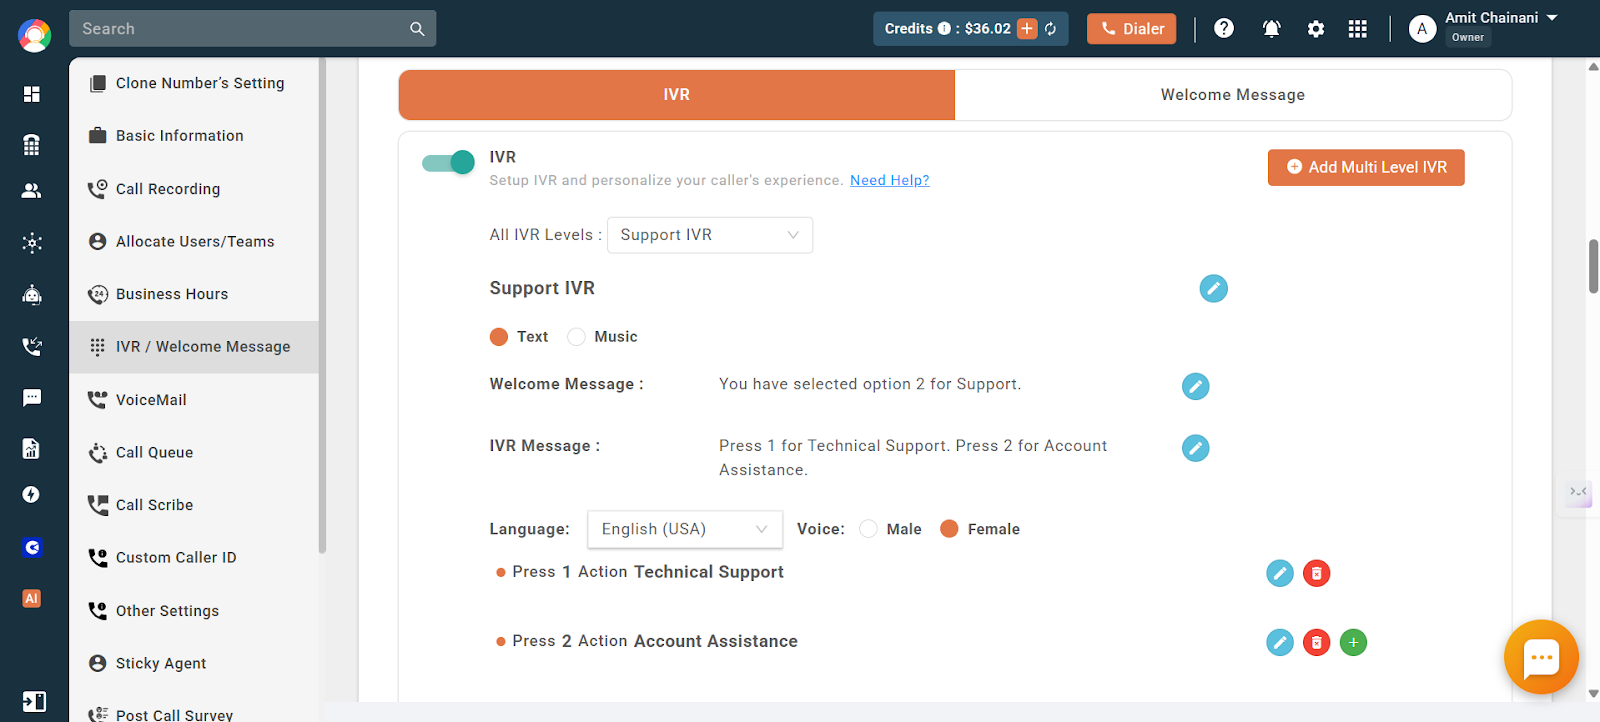Click the search magnifier icon
Screen dimensions: 1600x722
coord(417,29)
